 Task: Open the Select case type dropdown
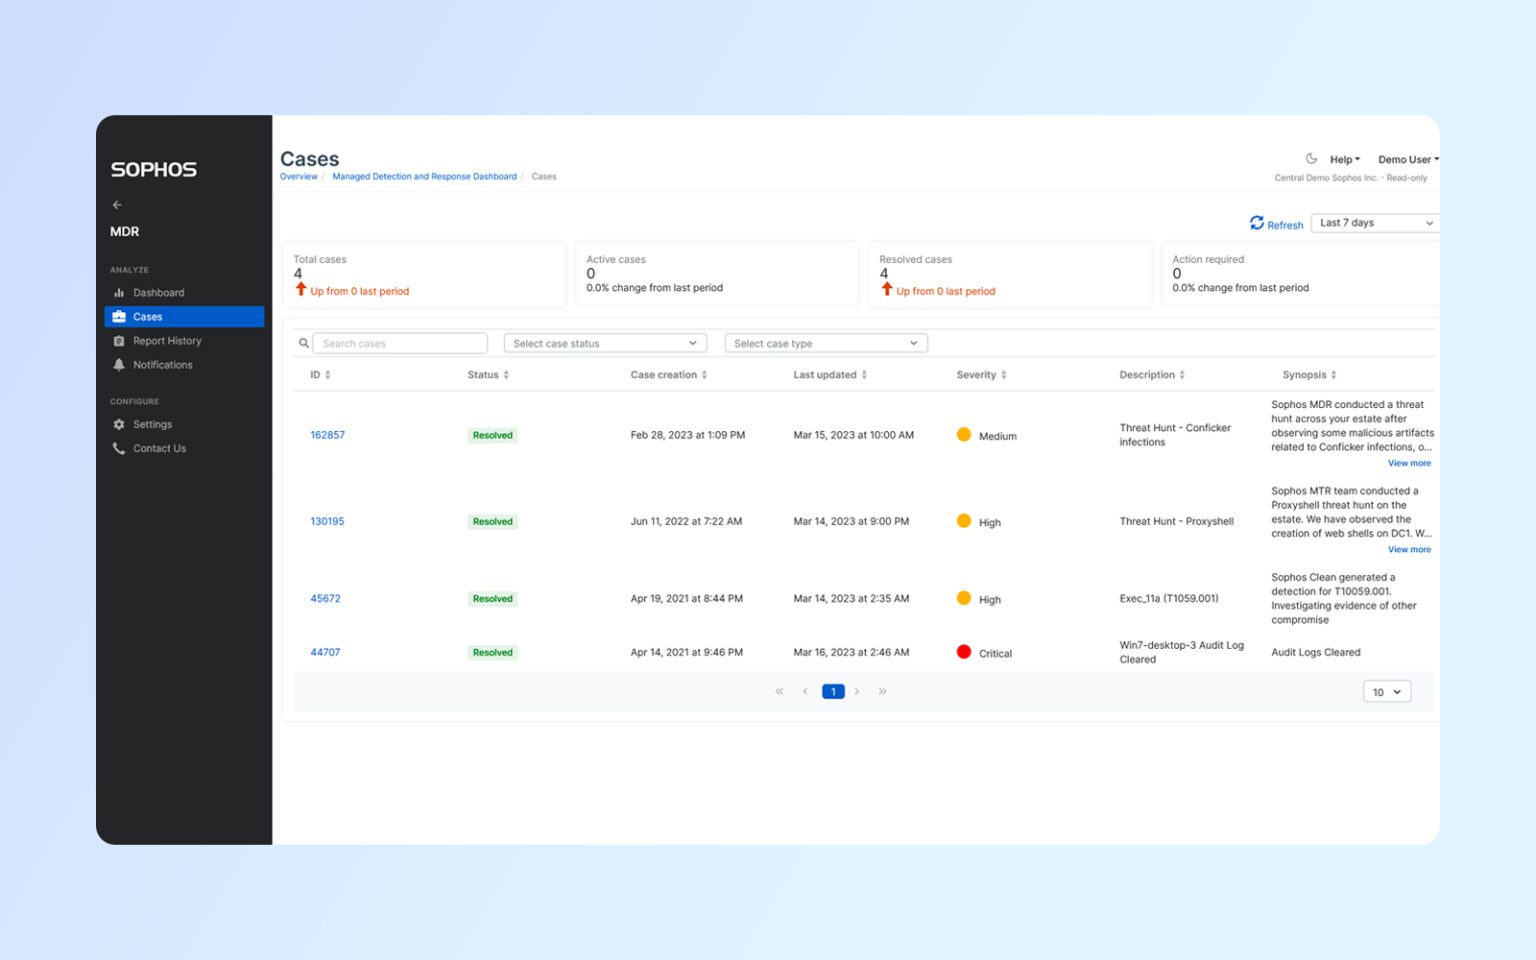pos(825,342)
